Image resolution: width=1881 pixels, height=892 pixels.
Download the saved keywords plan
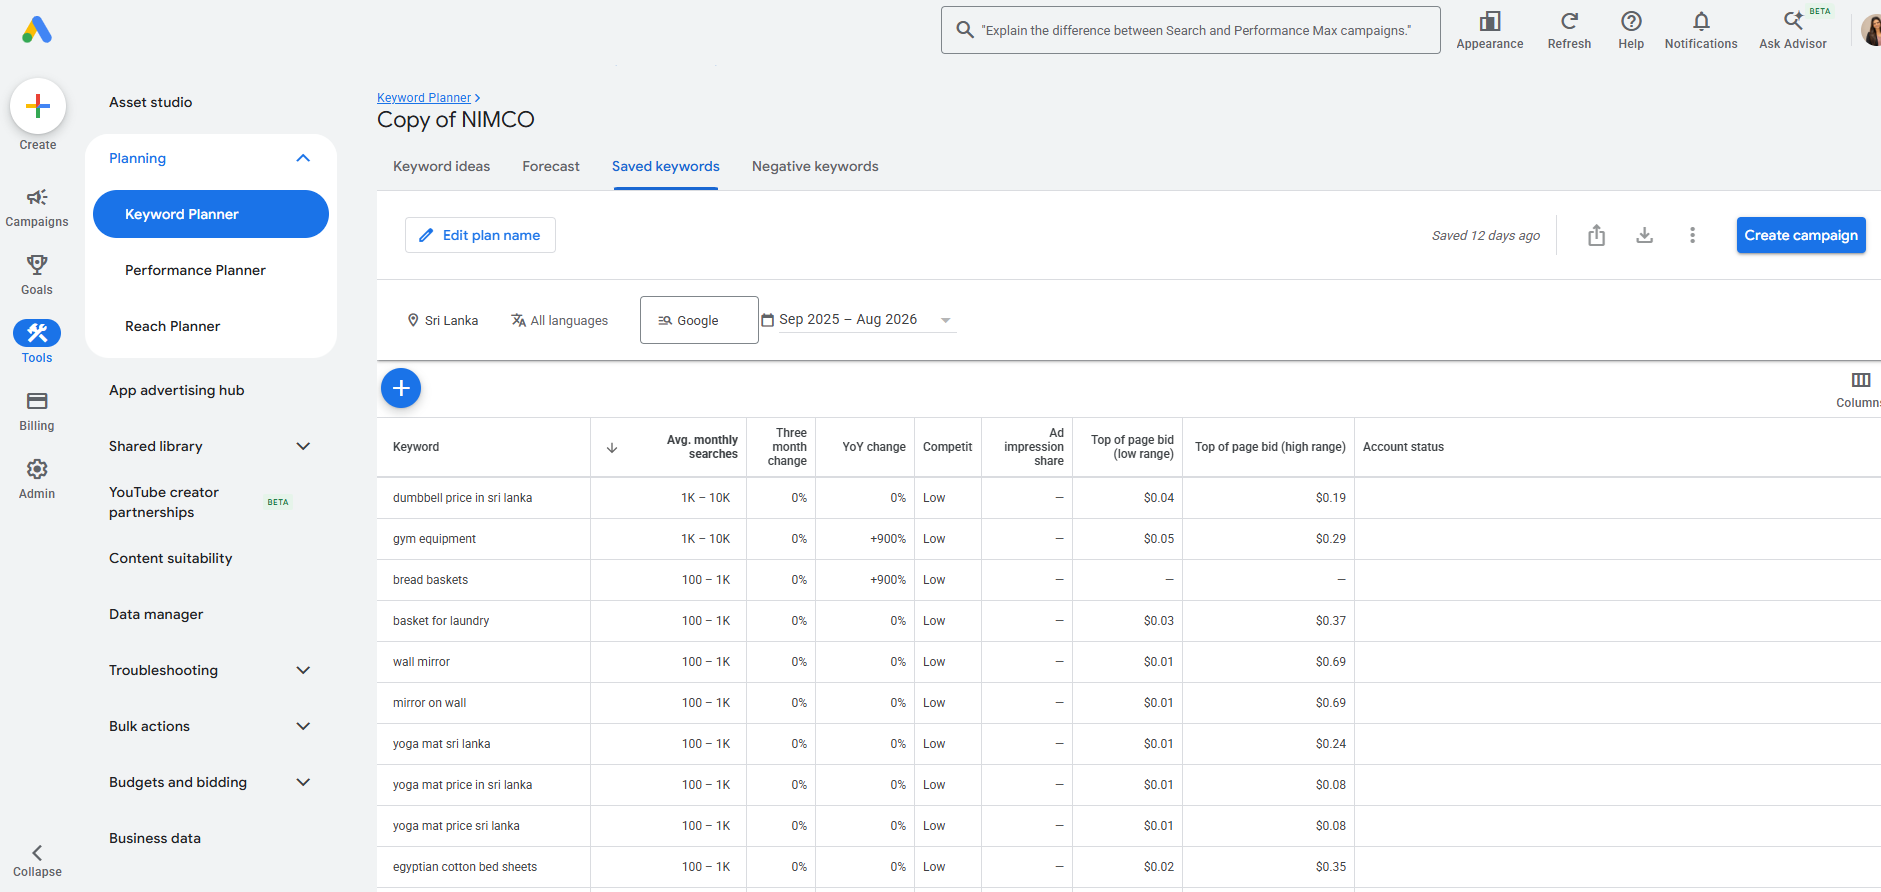[x=1645, y=235]
